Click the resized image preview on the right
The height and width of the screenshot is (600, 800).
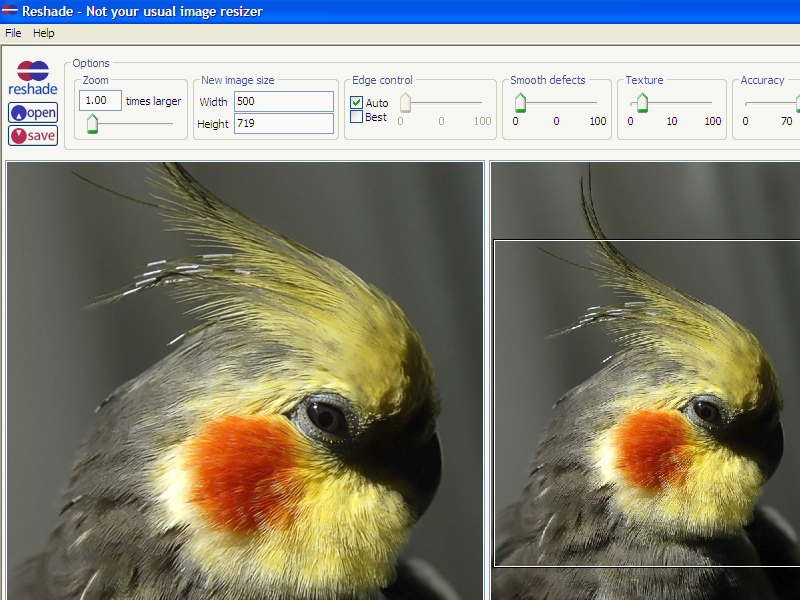(x=645, y=381)
